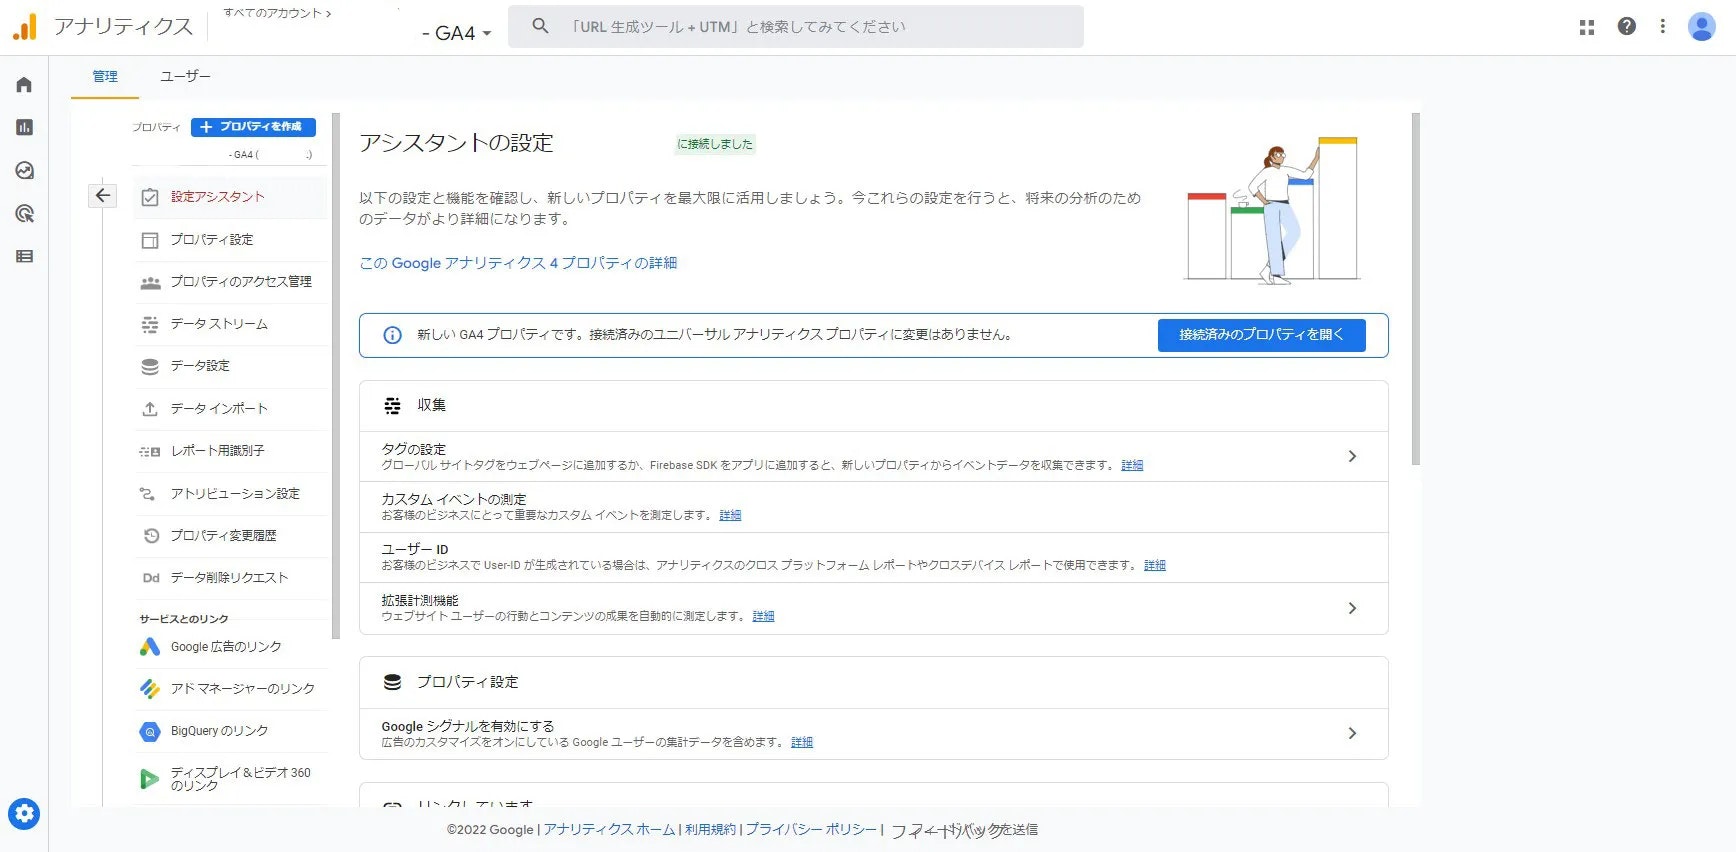Click the BigQuery logo icon
Viewport: 1736px width, 852px height.
pos(150,732)
